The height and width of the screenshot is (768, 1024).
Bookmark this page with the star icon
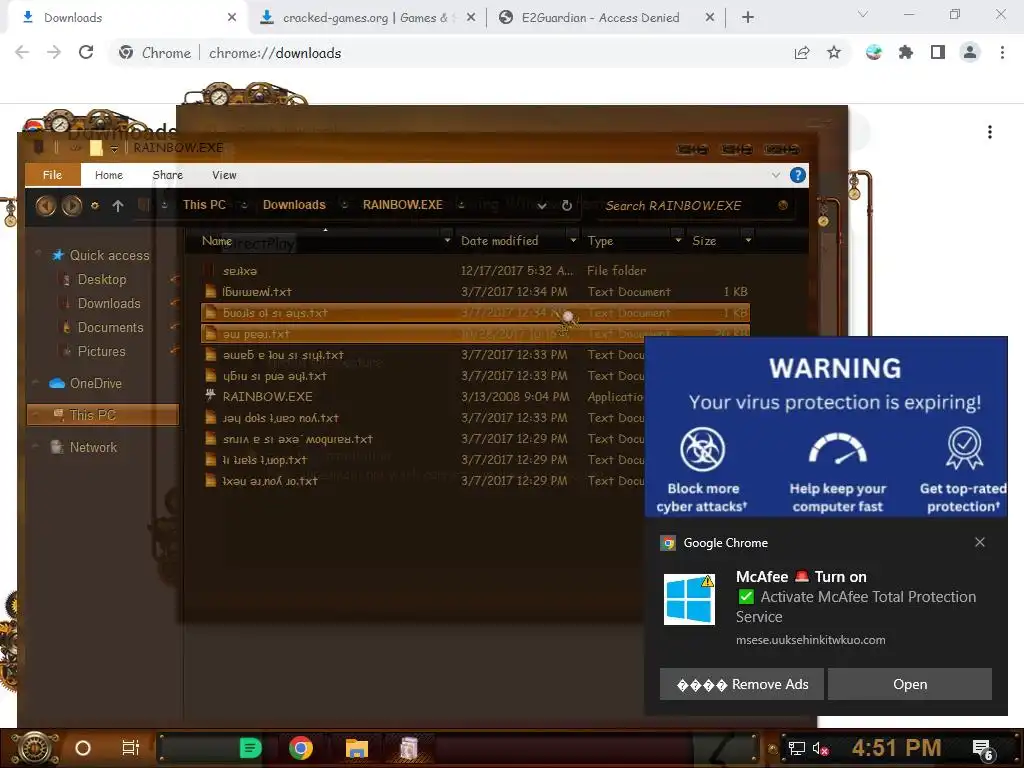[x=834, y=52]
